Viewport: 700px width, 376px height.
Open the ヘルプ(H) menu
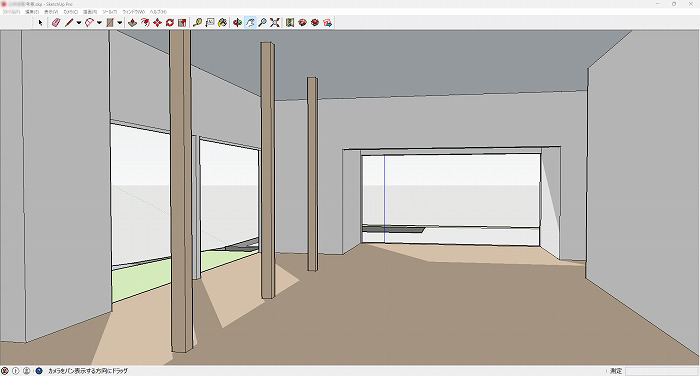click(x=158, y=12)
